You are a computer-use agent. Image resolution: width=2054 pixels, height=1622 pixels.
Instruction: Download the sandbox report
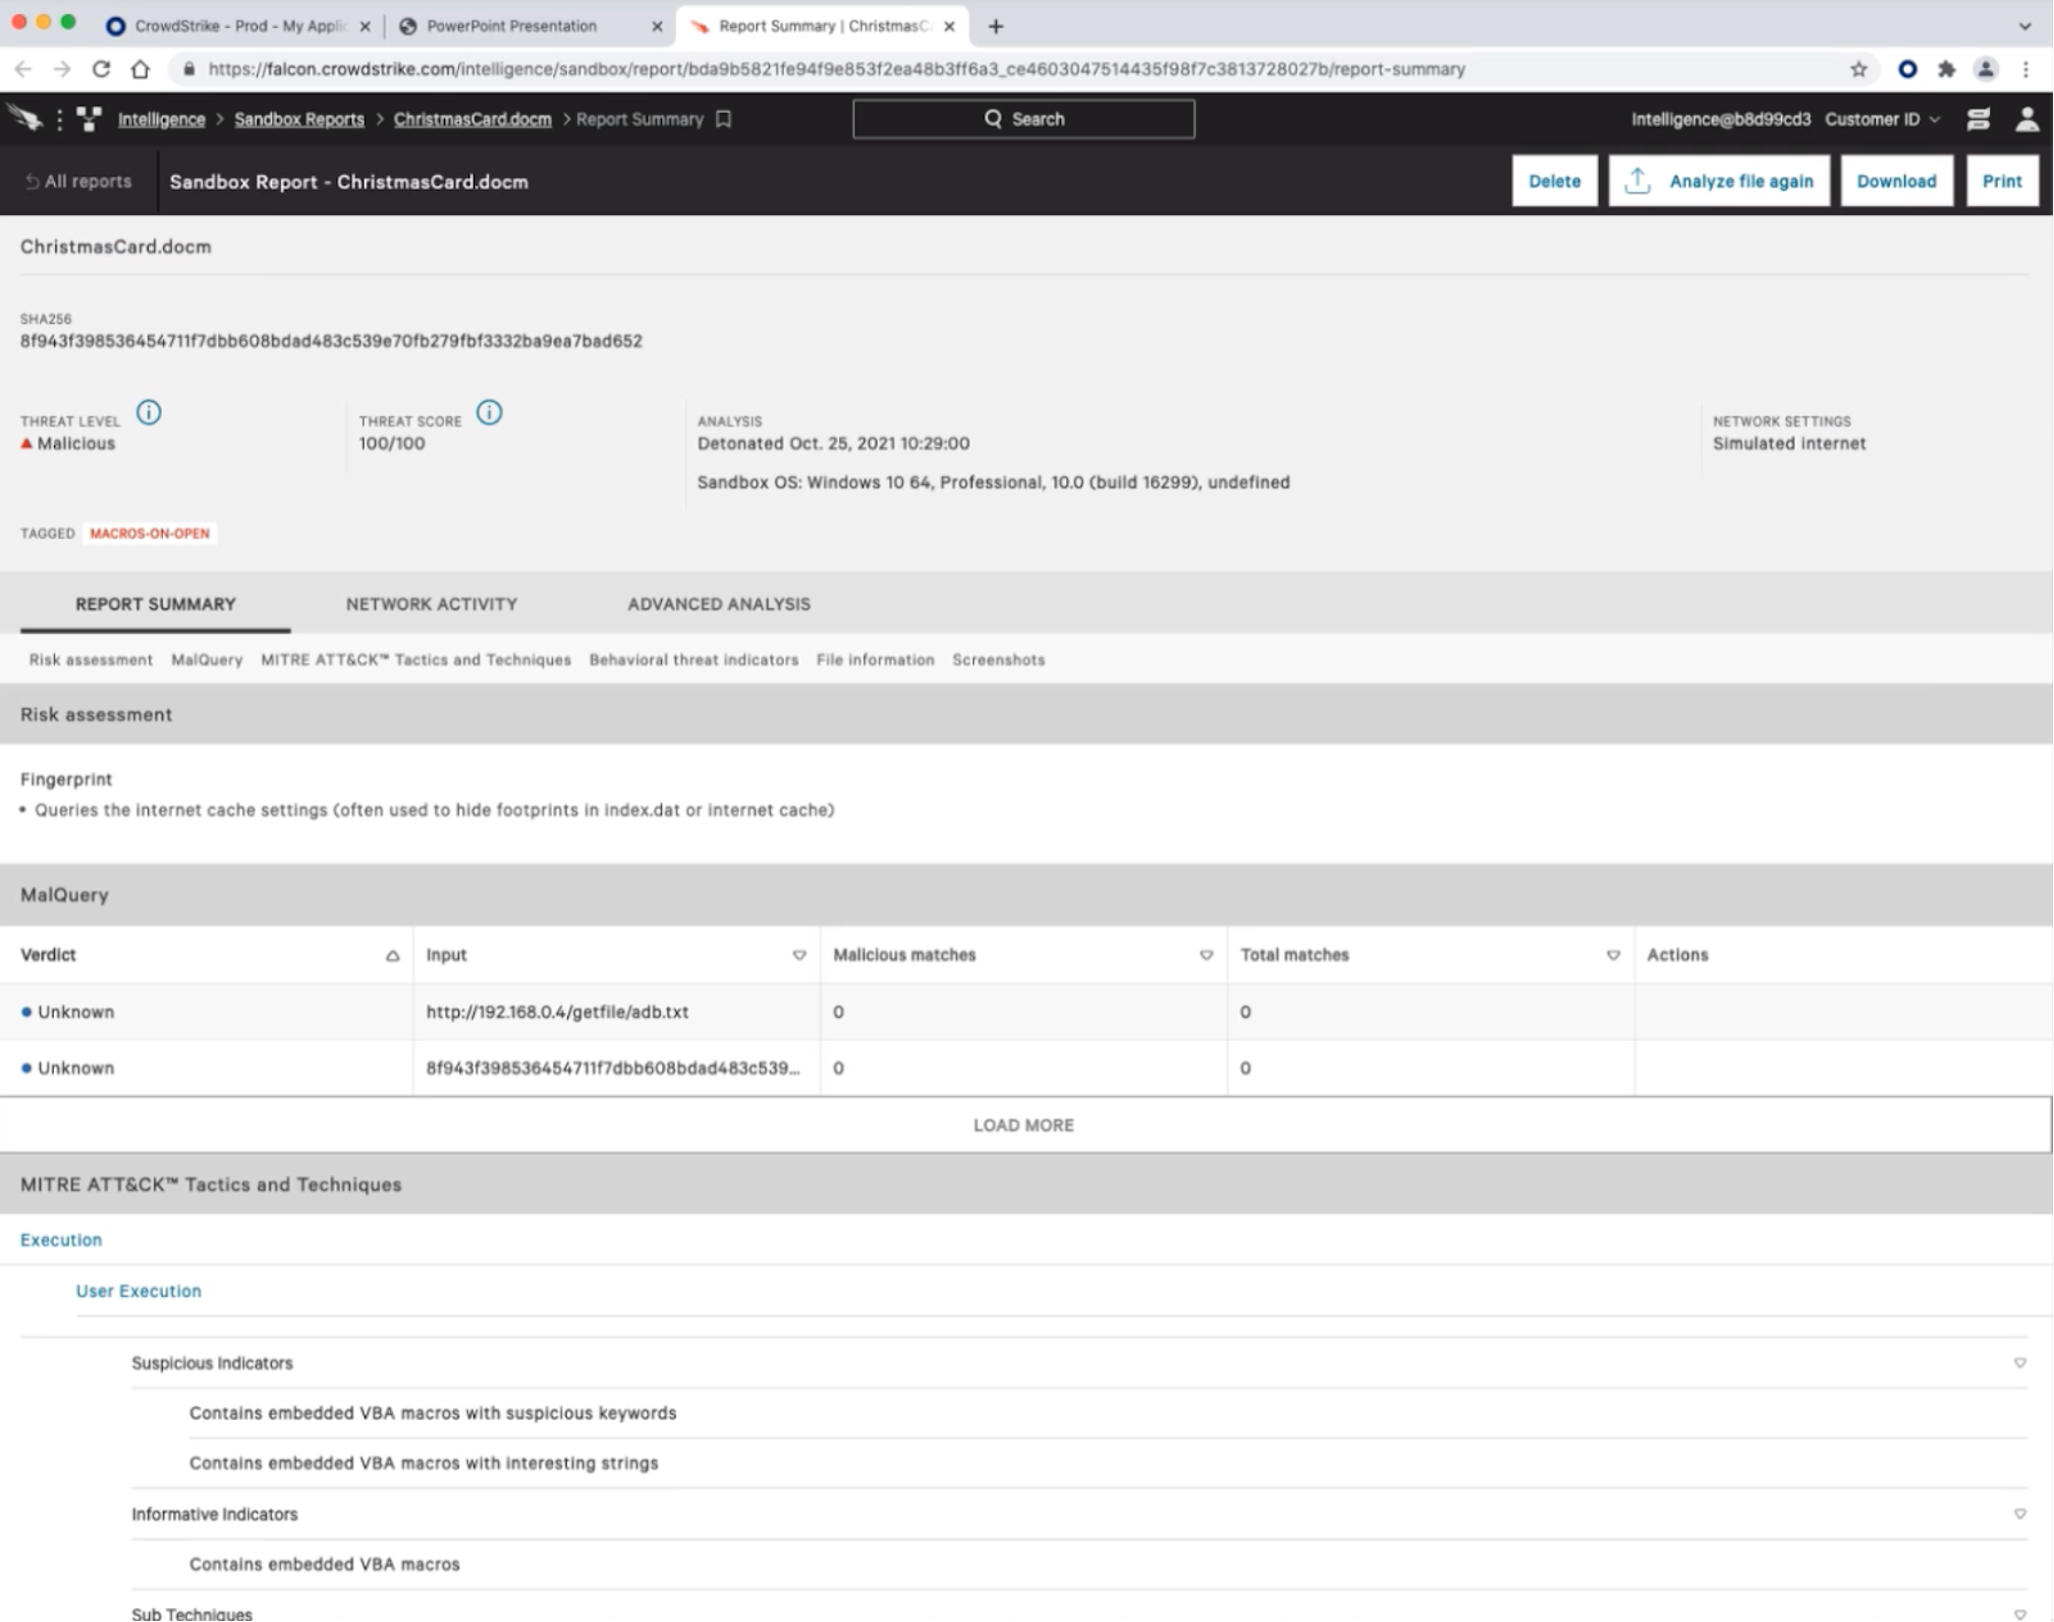coord(1896,181)
